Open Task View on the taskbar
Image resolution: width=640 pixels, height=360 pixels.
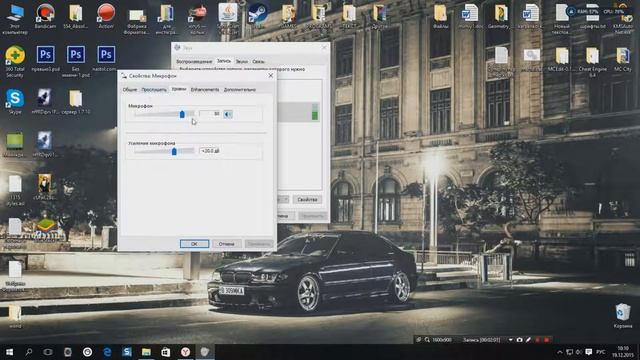click(48, 352)
